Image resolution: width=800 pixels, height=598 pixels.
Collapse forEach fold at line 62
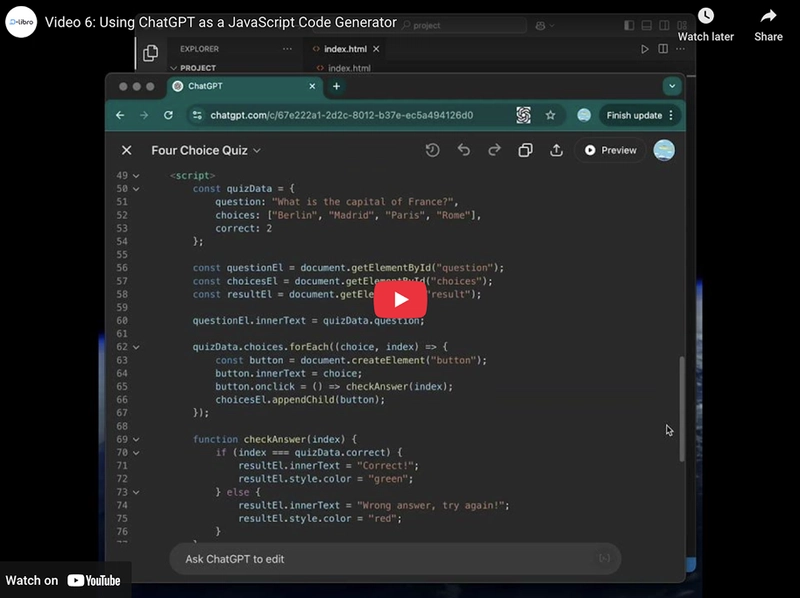(136, 347)
